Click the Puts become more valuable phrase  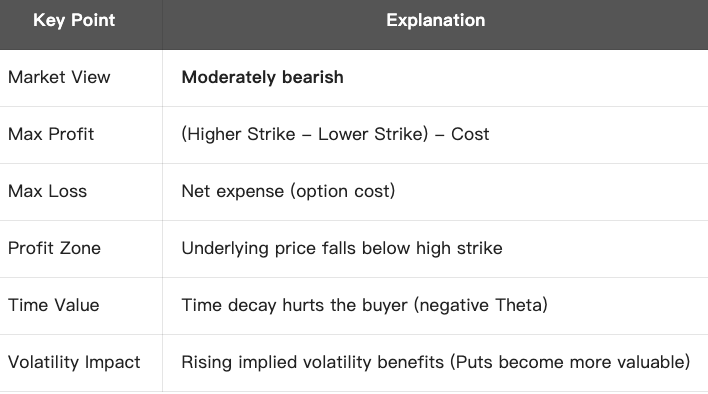[x=570, y=362]
